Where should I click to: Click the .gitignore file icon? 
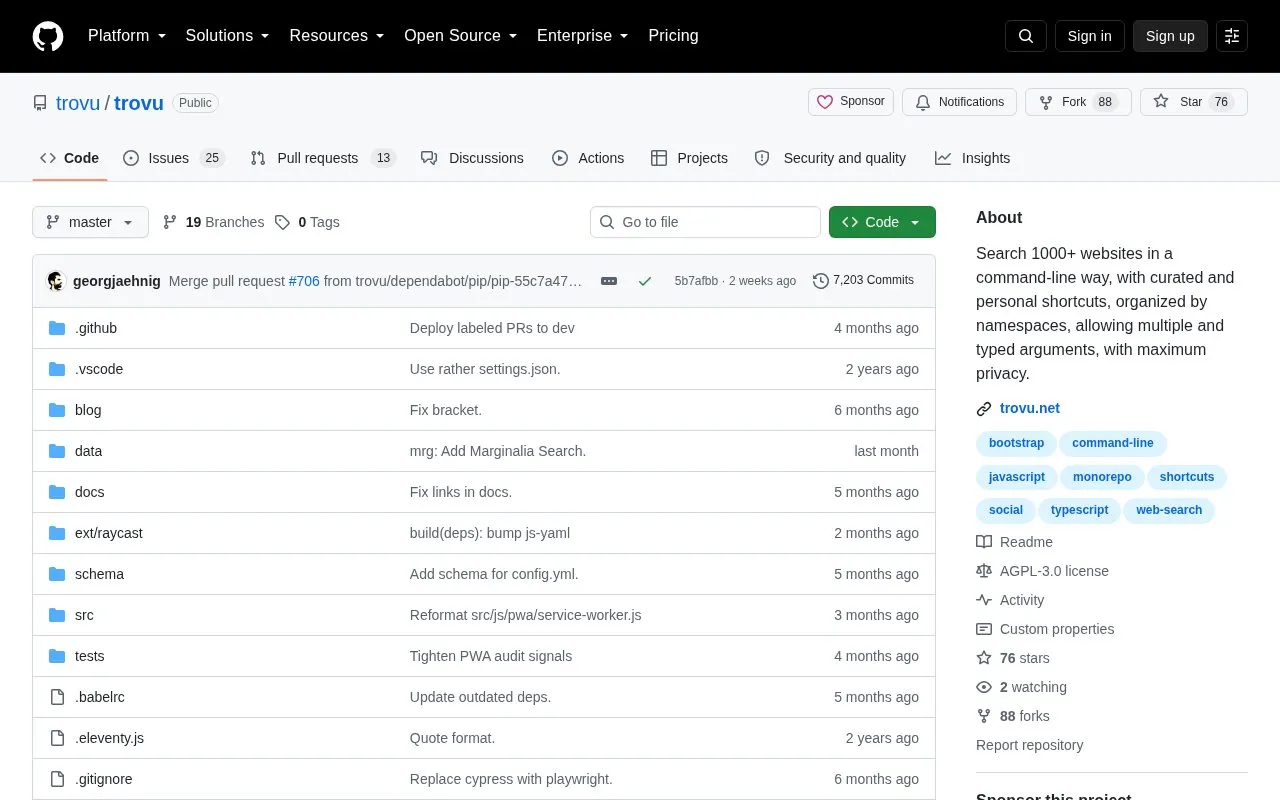(57, 779)
